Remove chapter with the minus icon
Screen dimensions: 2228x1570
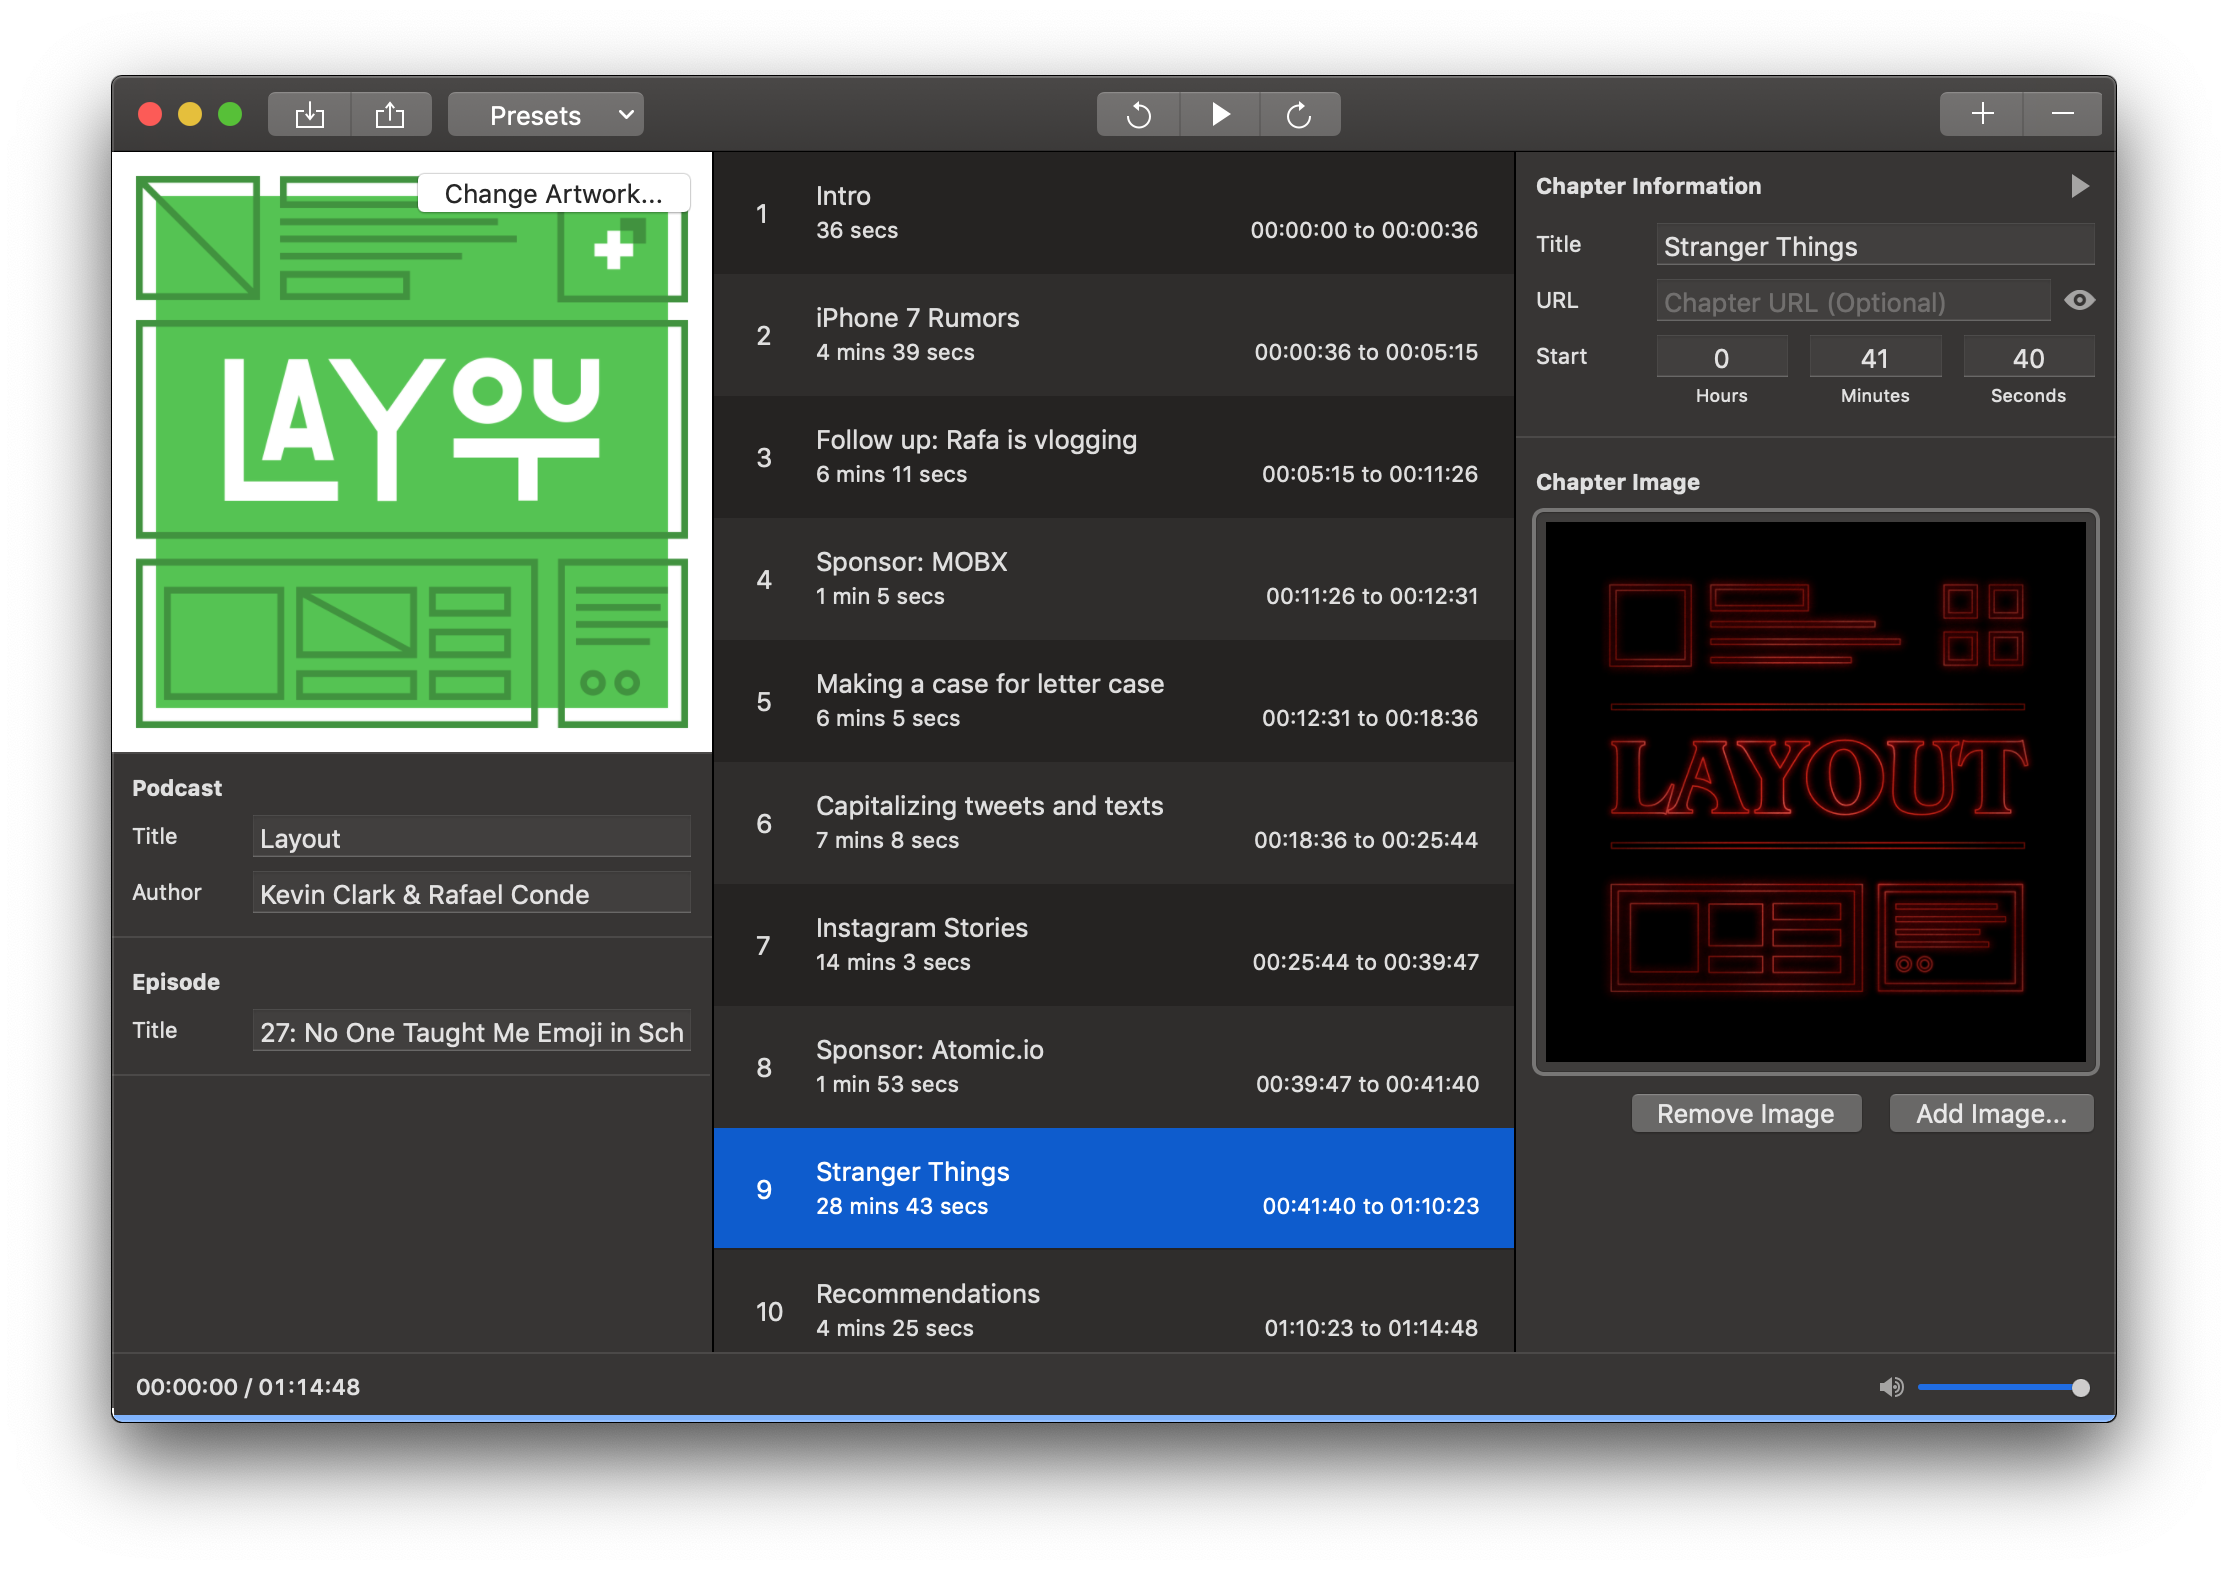[x=2062, y=114]
